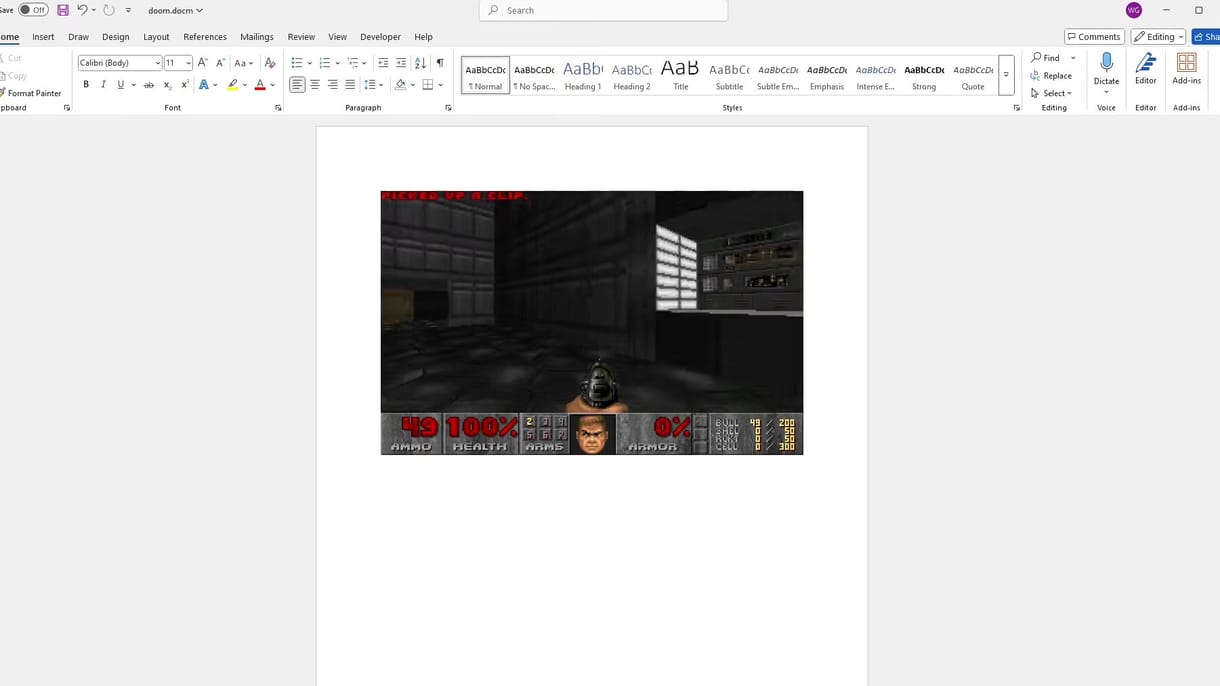Open the Help tab
Screen dimensions: 1220x686
tap(424, 37)
